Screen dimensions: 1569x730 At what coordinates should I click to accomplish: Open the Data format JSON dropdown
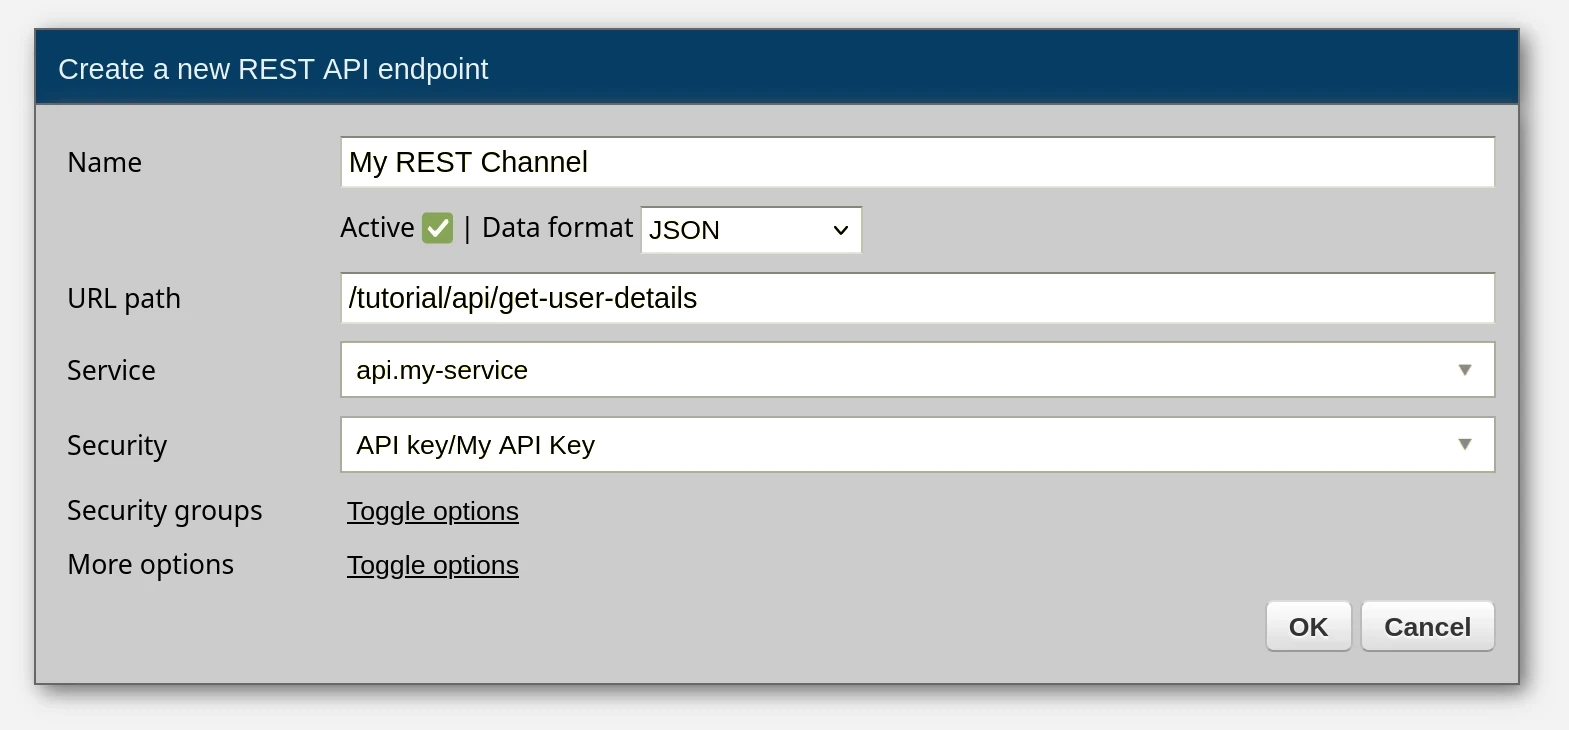point(750,230)
